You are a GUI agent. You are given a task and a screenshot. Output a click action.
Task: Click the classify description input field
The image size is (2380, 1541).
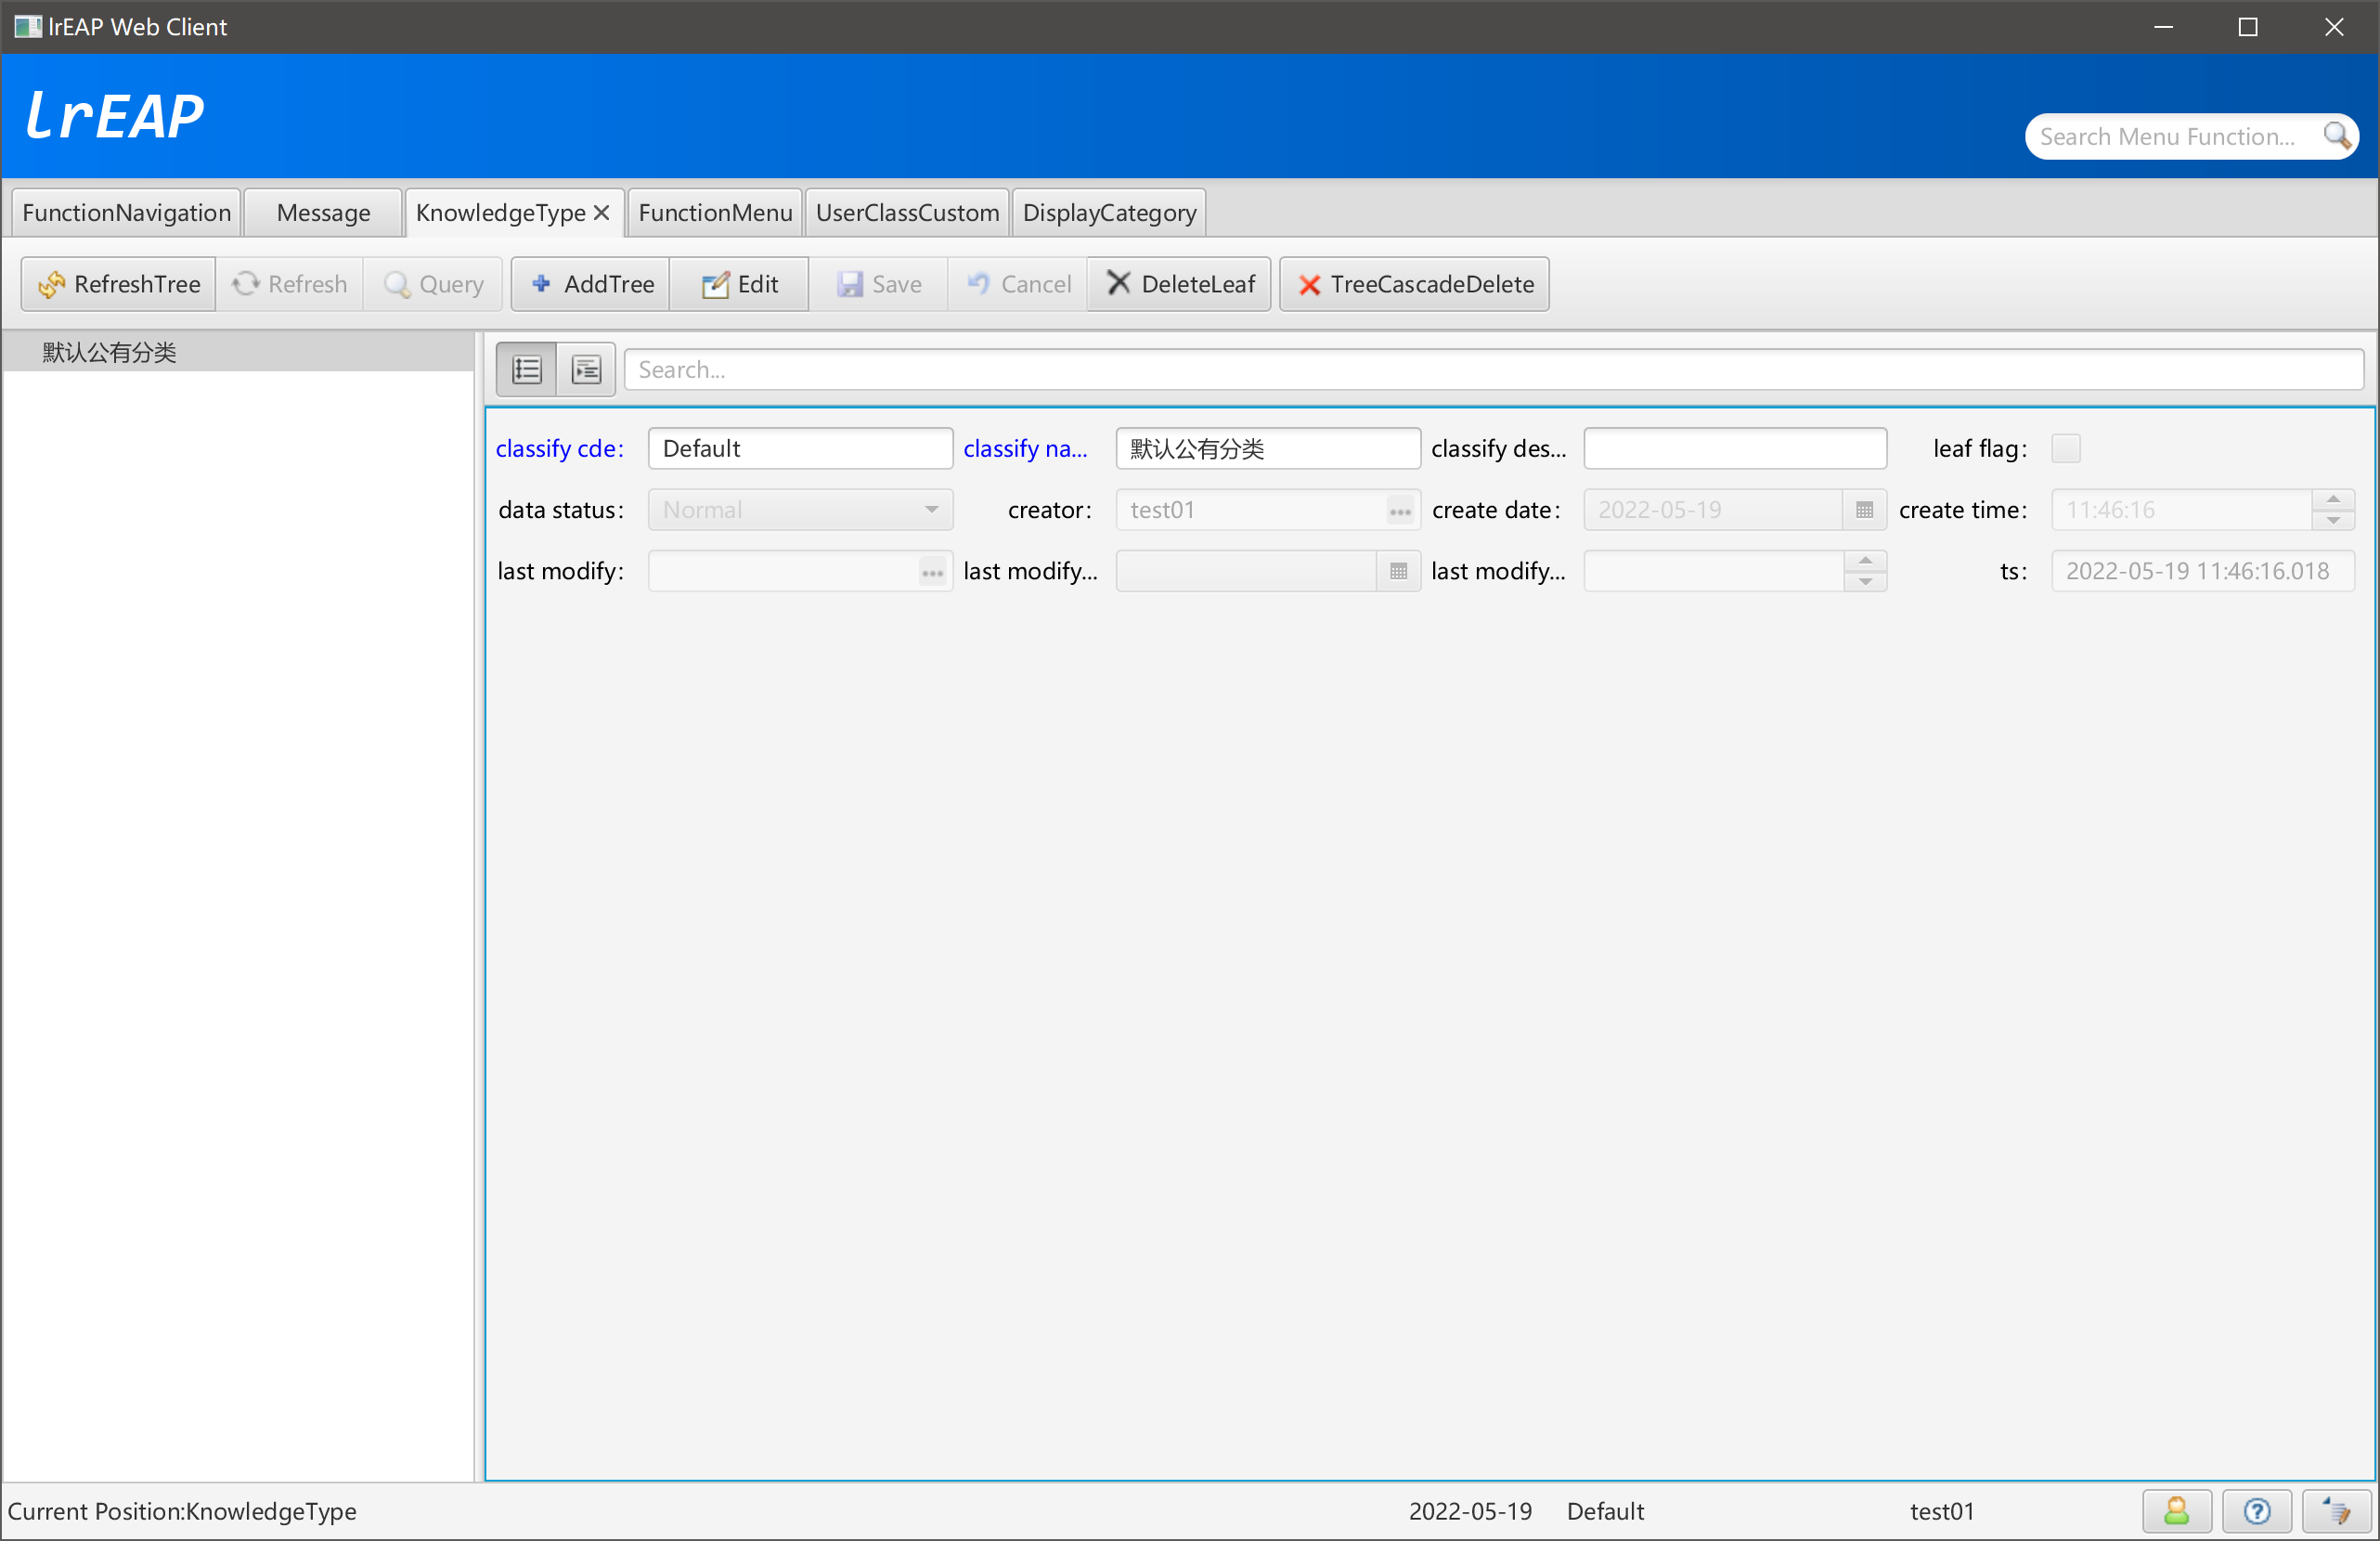[1735, 449]
